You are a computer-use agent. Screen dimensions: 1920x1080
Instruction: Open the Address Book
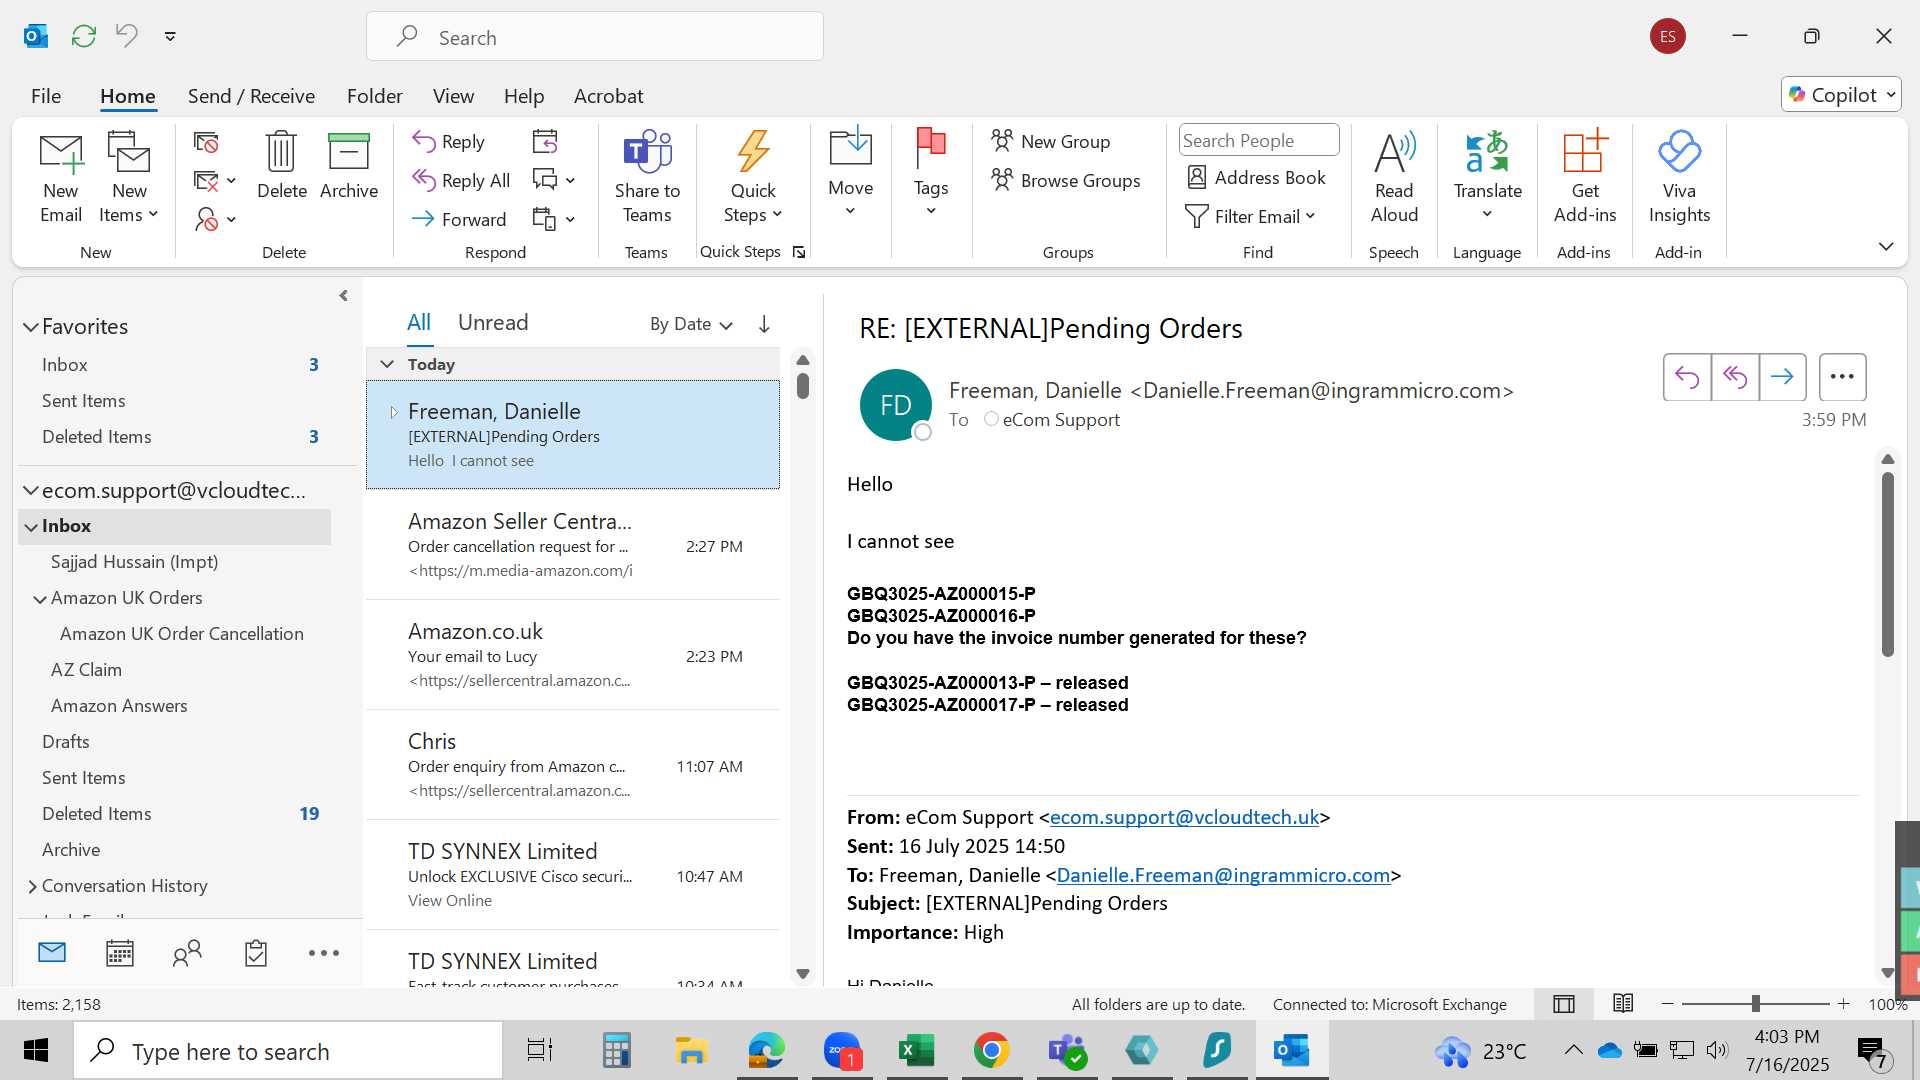point(1256,178)
